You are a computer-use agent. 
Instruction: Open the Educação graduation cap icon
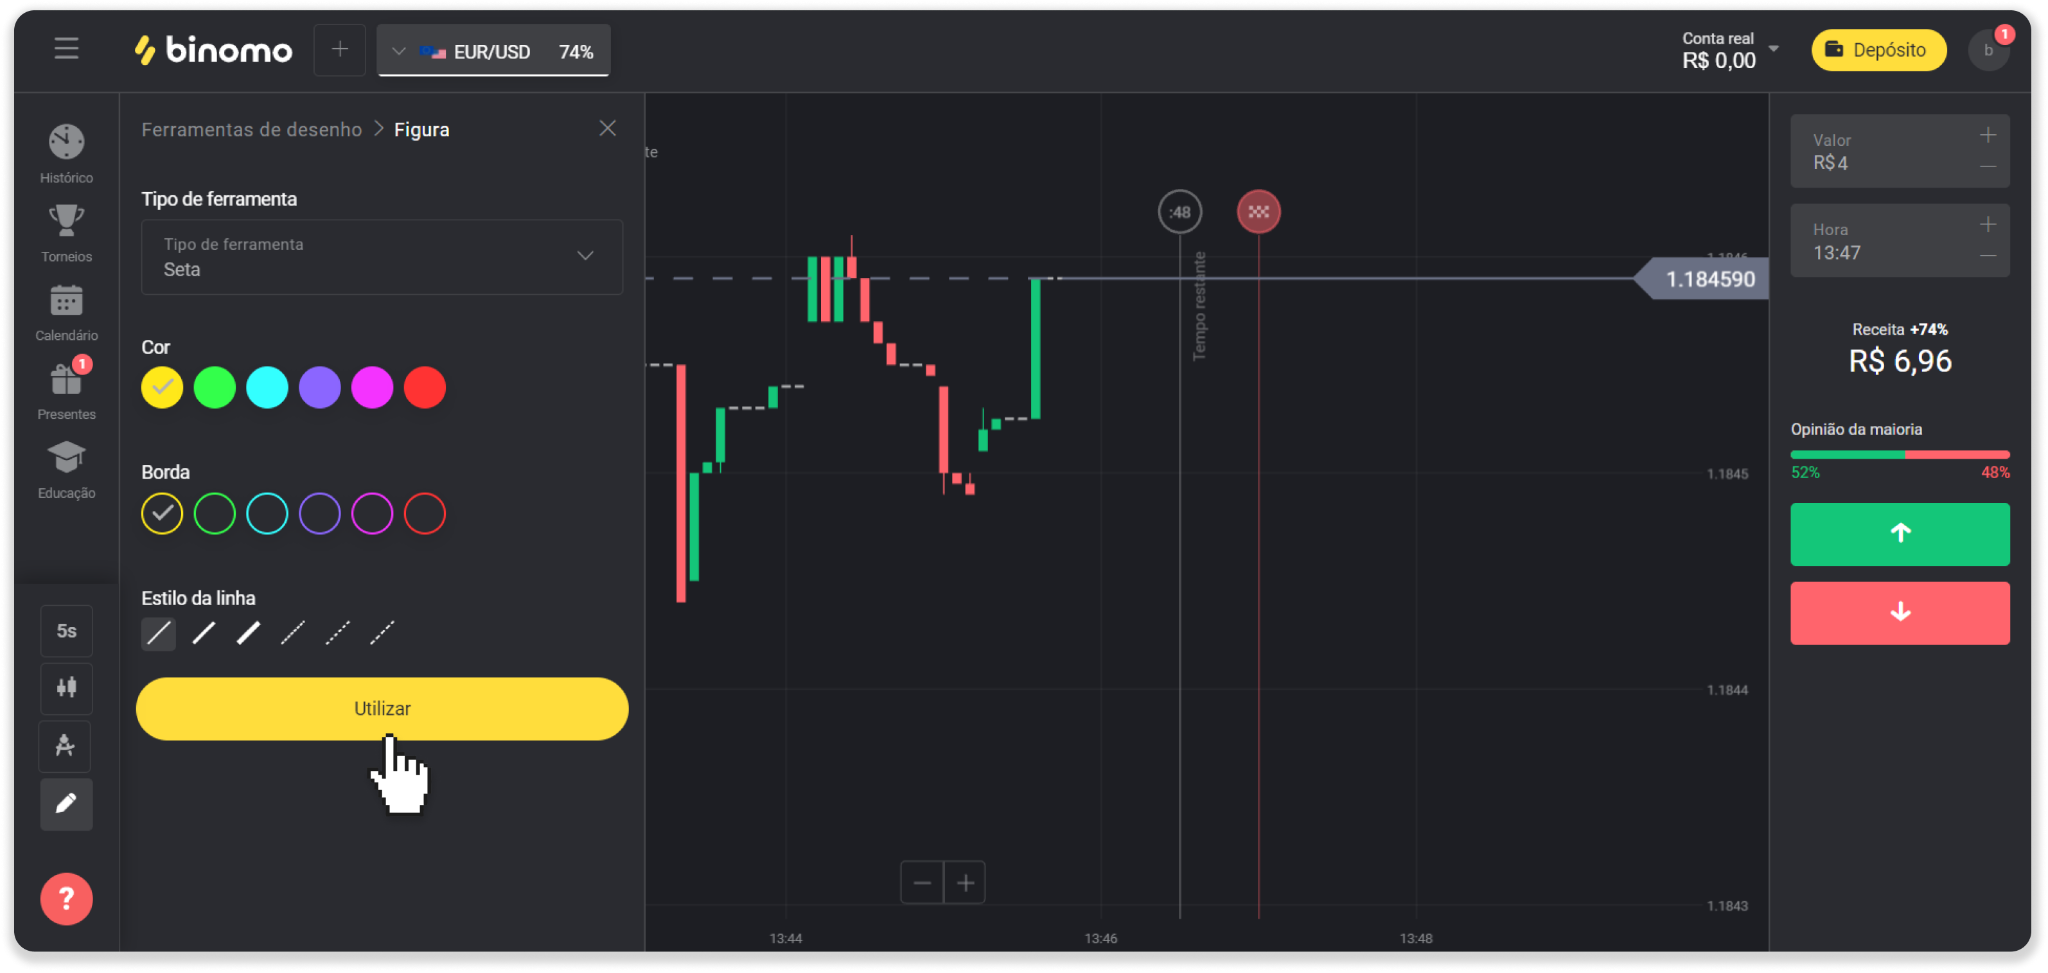pyautogui.click(x=66, y=458)
